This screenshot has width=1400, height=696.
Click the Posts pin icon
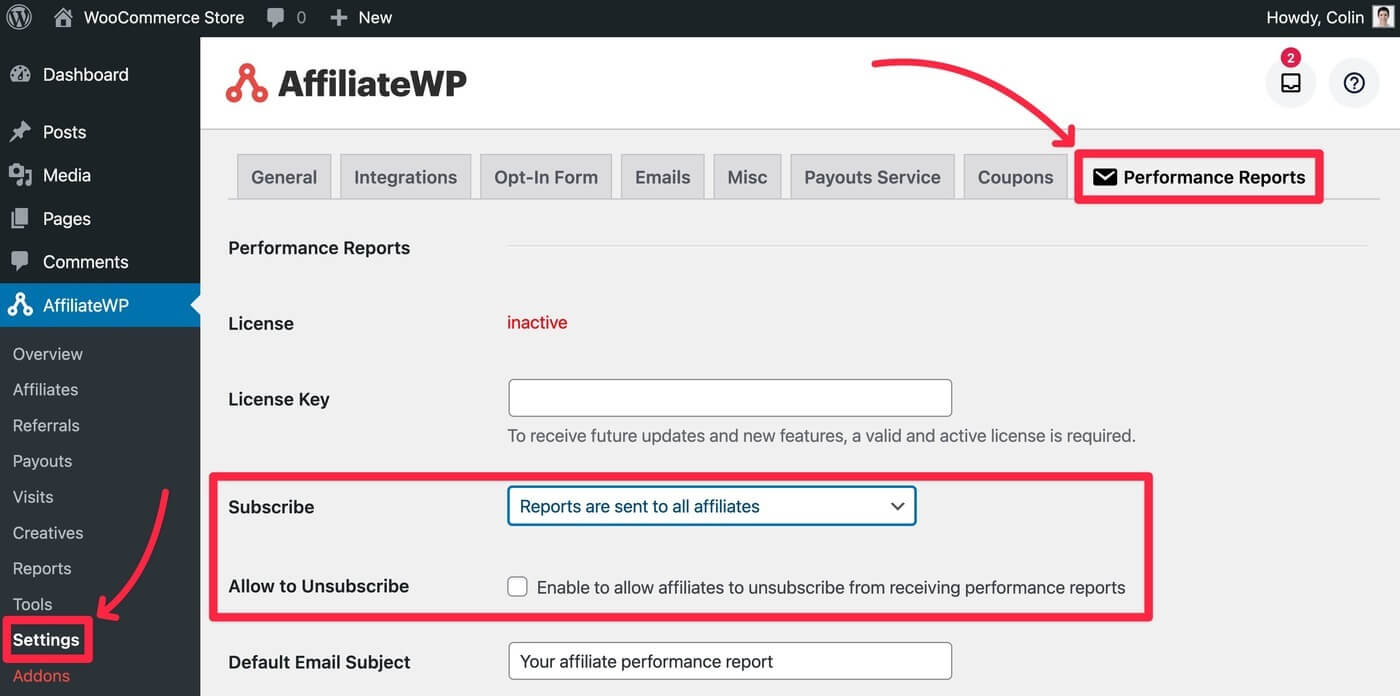pyautogui.click(x=20, y=132)
